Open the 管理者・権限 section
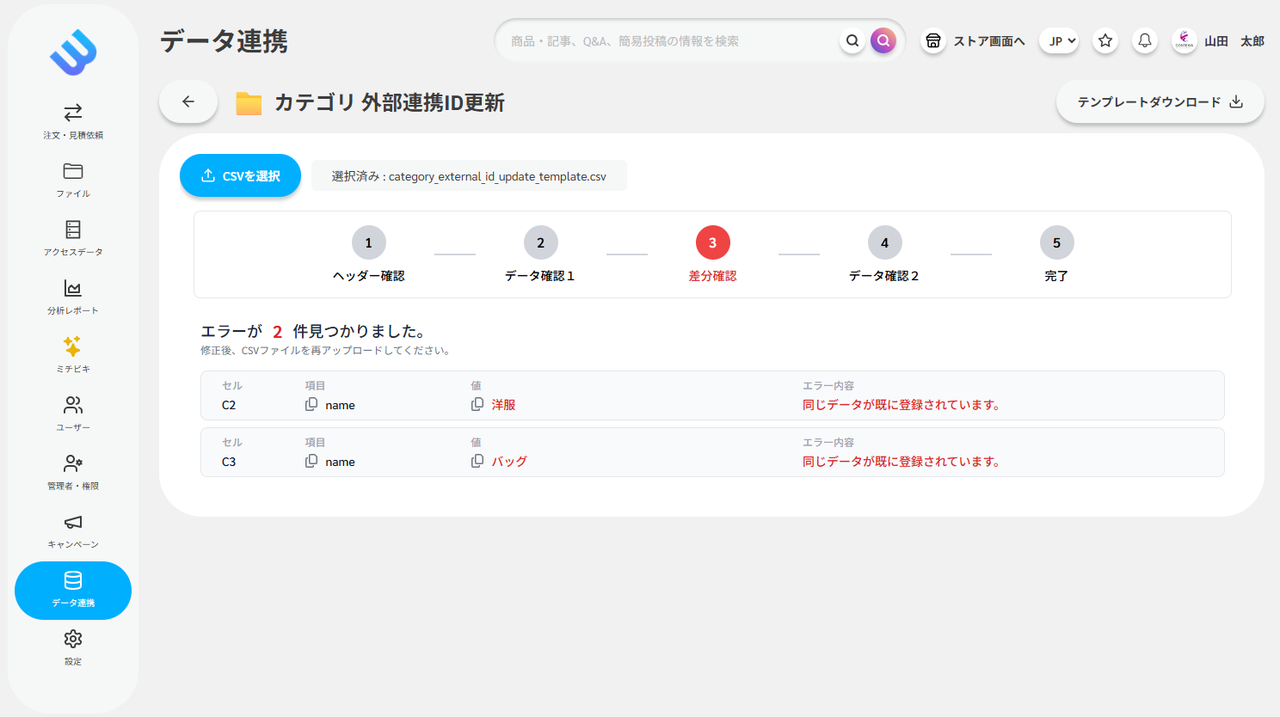Screen dimensions: 1280x717 [x=72, y=470]
